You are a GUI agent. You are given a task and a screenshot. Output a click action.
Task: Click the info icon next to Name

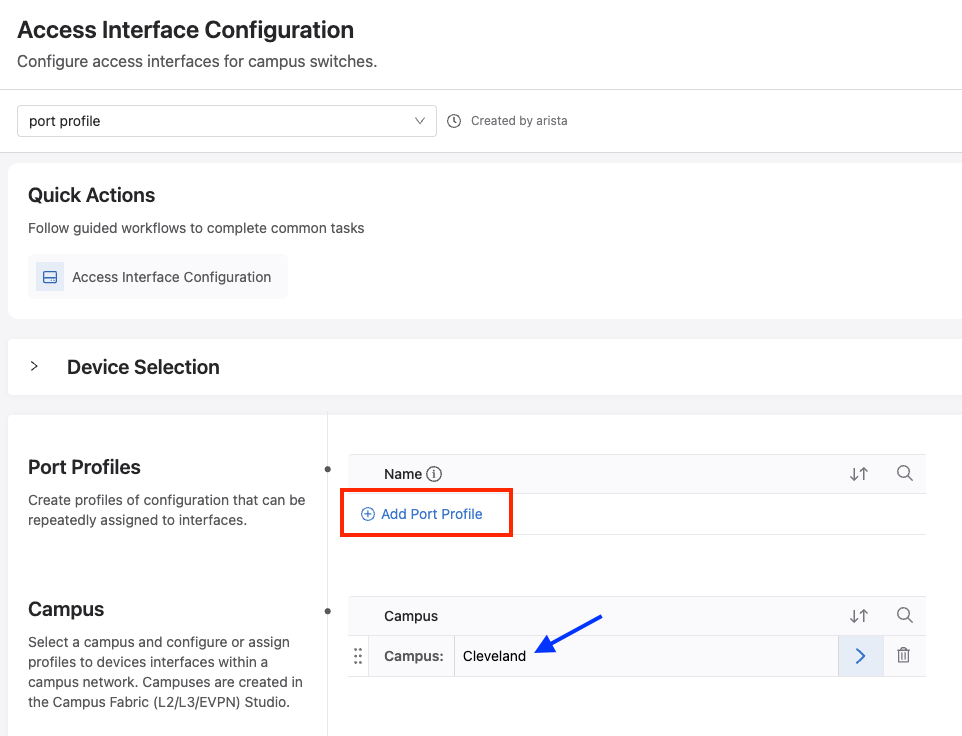point(434,475)
